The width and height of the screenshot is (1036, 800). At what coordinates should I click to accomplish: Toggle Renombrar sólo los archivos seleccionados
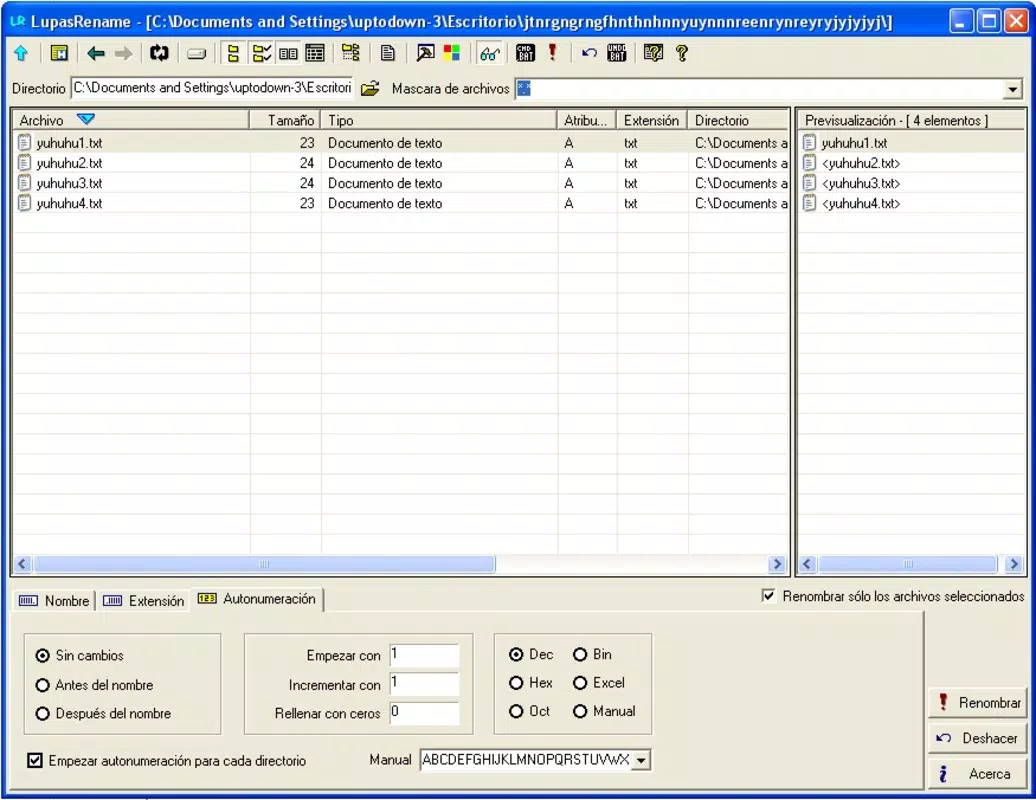pos(768,596)
